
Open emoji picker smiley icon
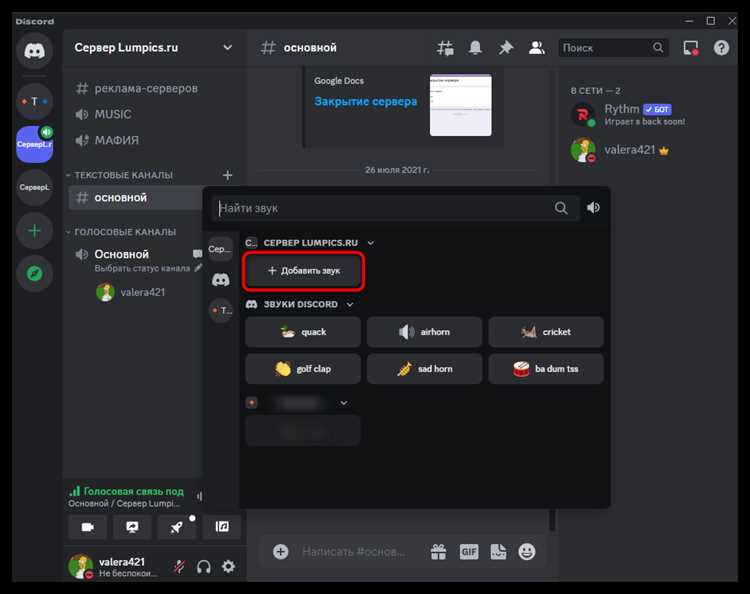pyautogui.click(x=527, y=552)
